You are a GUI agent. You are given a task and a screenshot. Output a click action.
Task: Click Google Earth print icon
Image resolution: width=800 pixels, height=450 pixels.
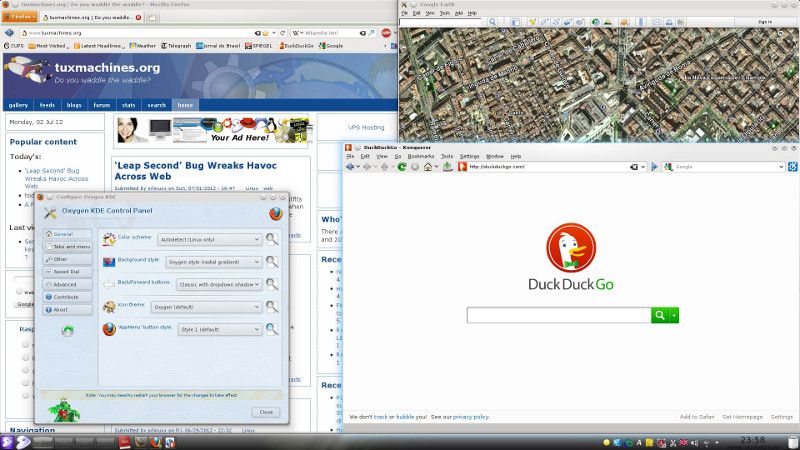coord(669,22)
